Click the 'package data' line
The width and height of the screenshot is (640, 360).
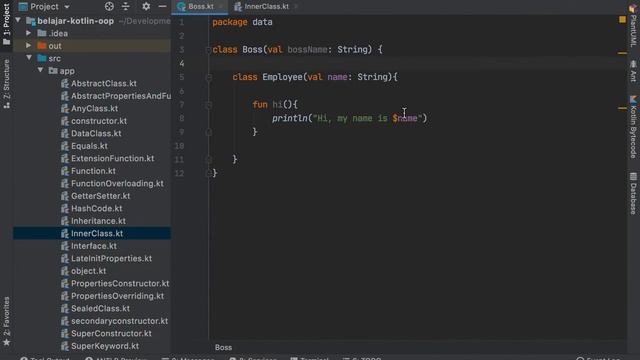click(x=242, y=22)
